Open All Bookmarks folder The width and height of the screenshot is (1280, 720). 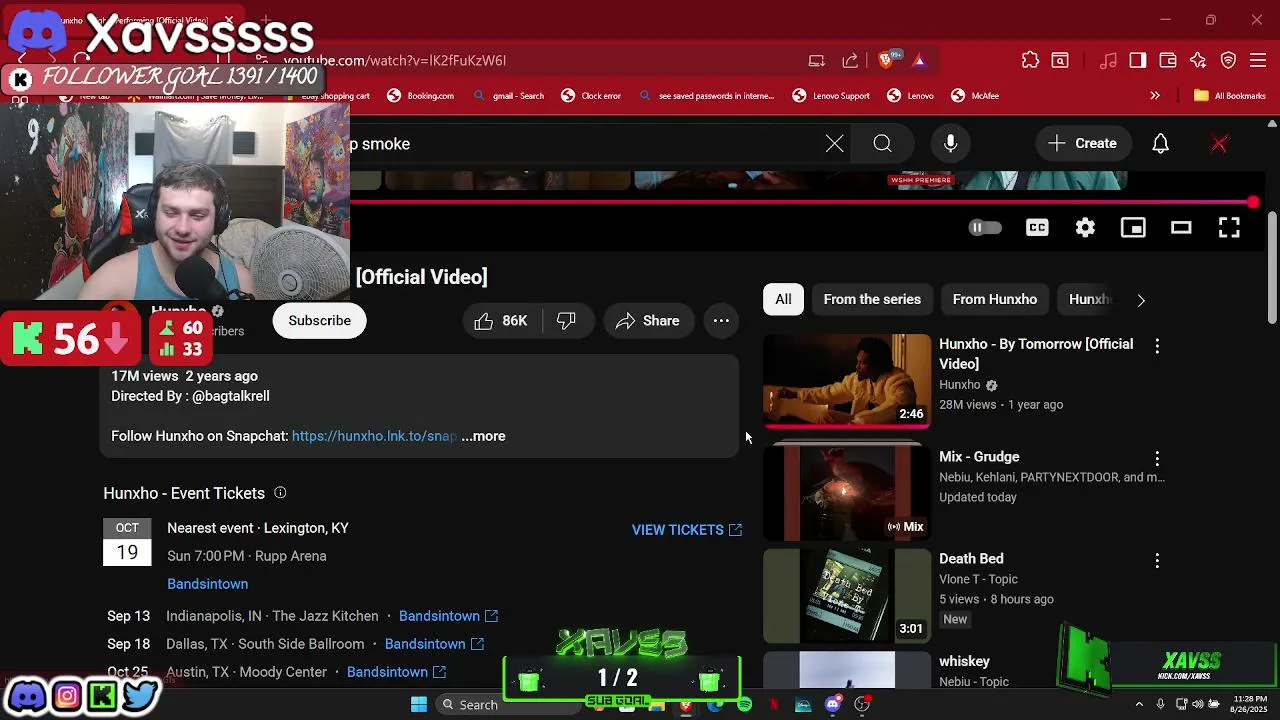pos(1230,96)
